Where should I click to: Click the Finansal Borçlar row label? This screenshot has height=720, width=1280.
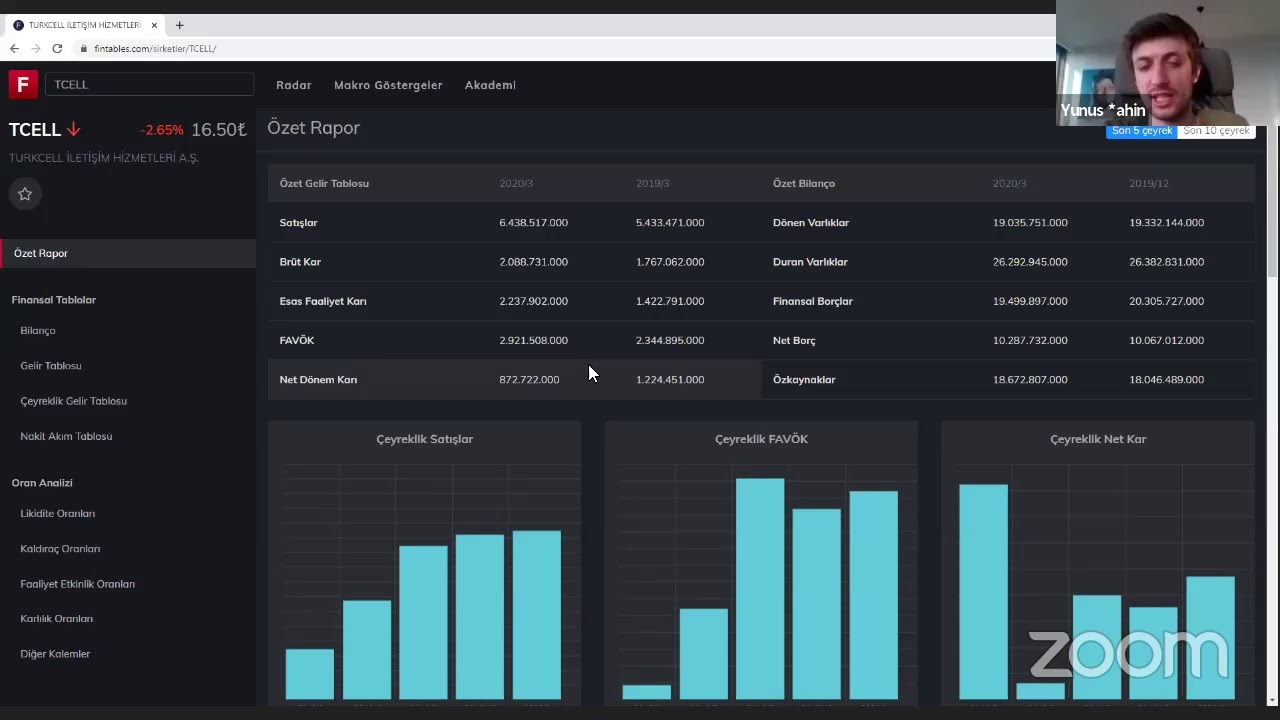[x=813, y=301]
